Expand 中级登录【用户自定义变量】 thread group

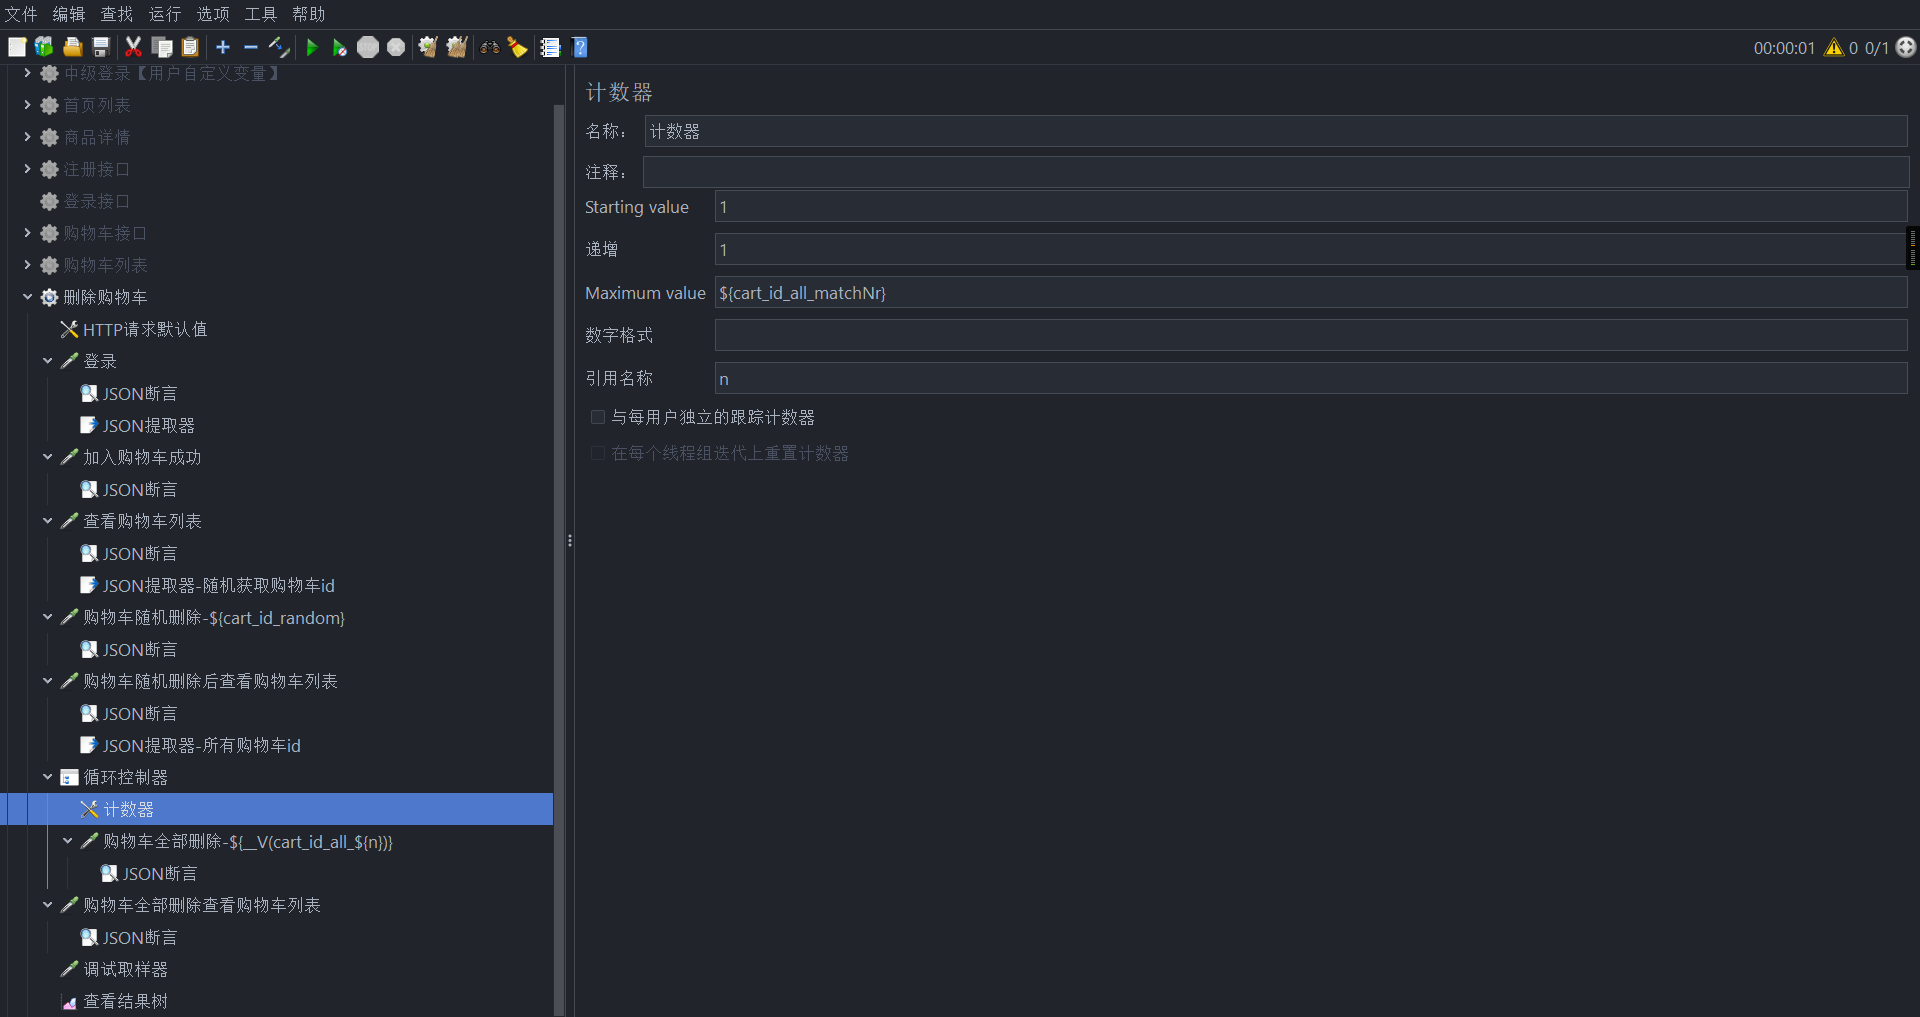click(27, 73)
